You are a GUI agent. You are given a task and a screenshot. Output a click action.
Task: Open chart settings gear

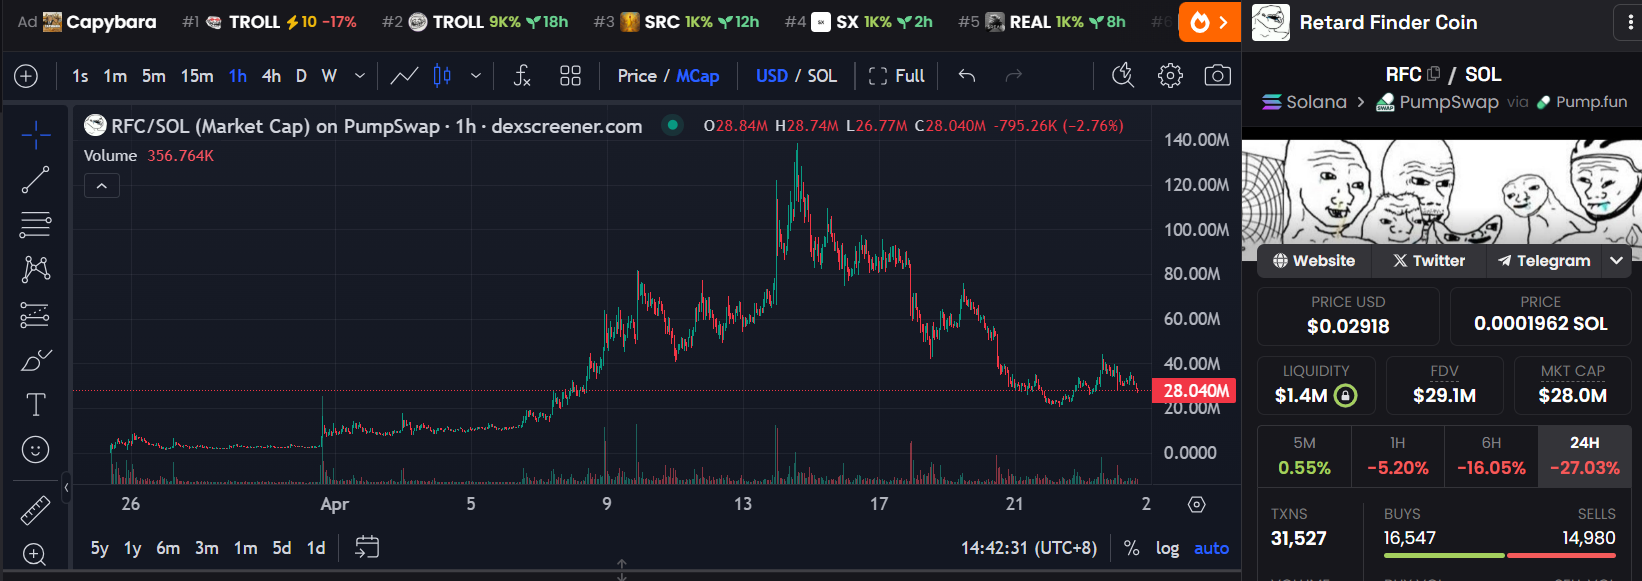point(1170,76)
